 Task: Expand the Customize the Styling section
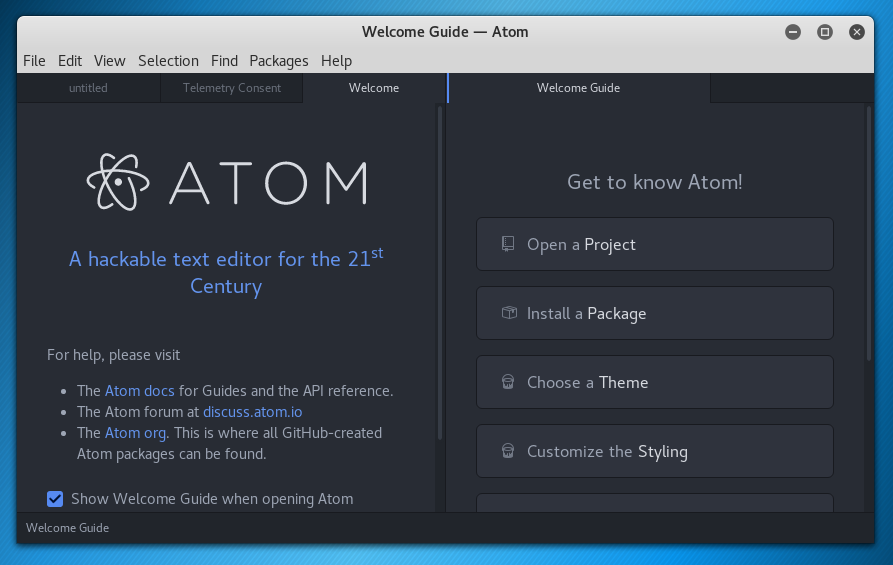655,451
